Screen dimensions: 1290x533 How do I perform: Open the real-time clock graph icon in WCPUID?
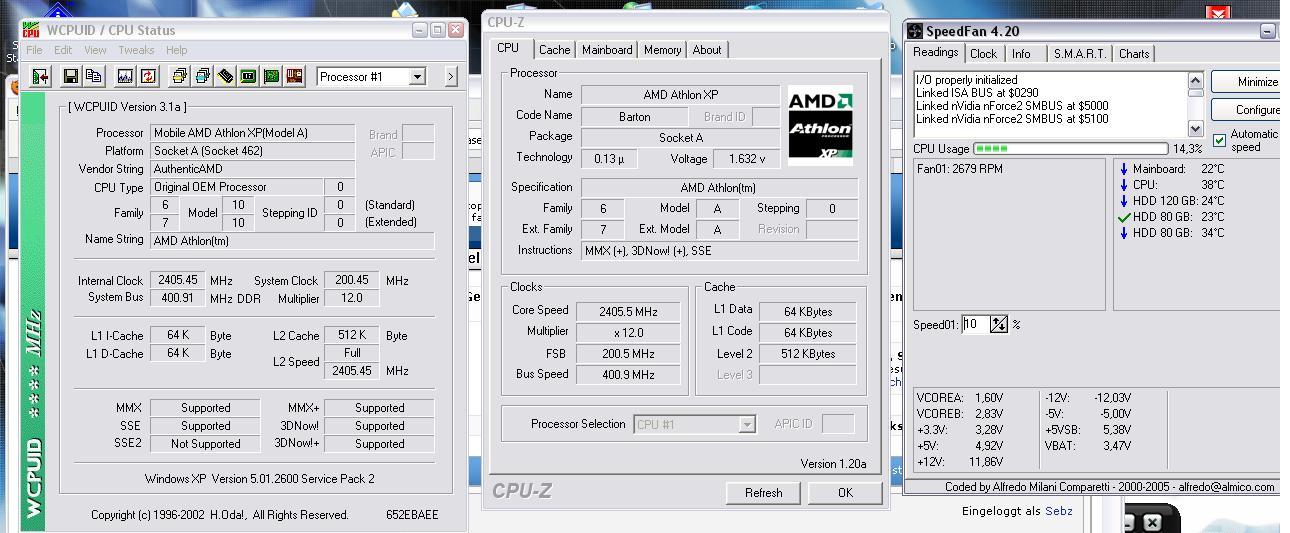coord(125,76)
